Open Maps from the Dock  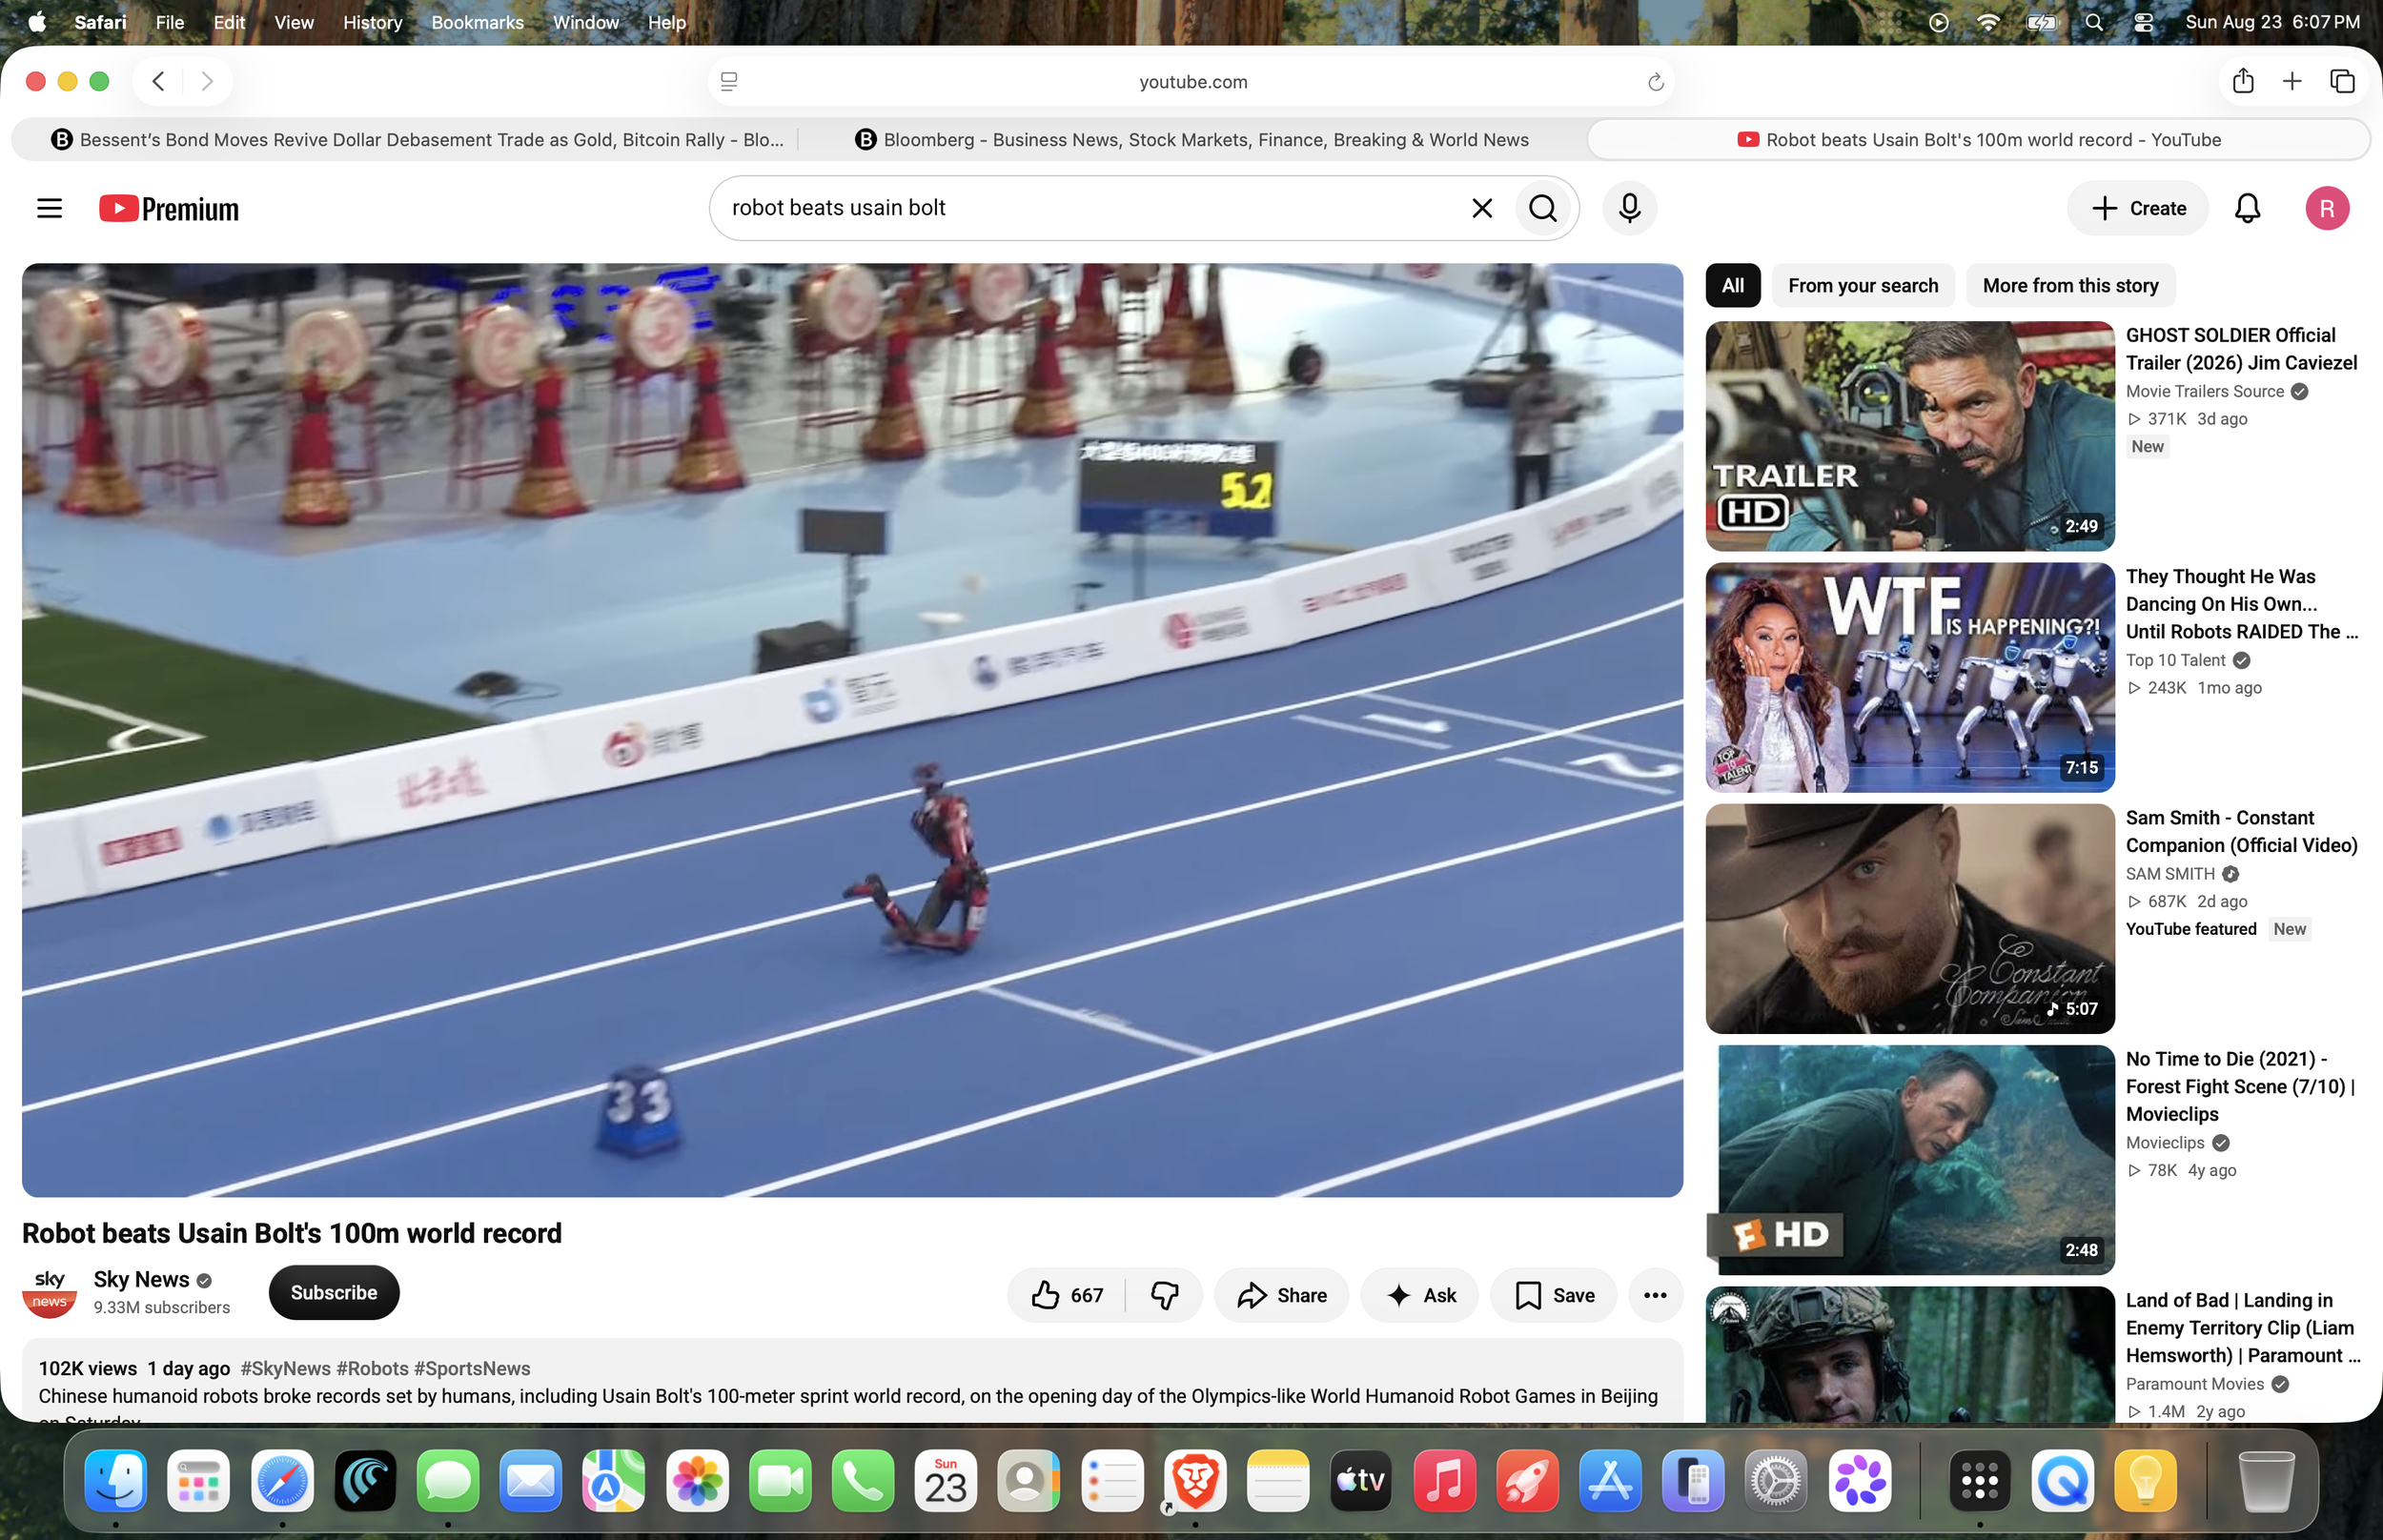(614, 1481)
